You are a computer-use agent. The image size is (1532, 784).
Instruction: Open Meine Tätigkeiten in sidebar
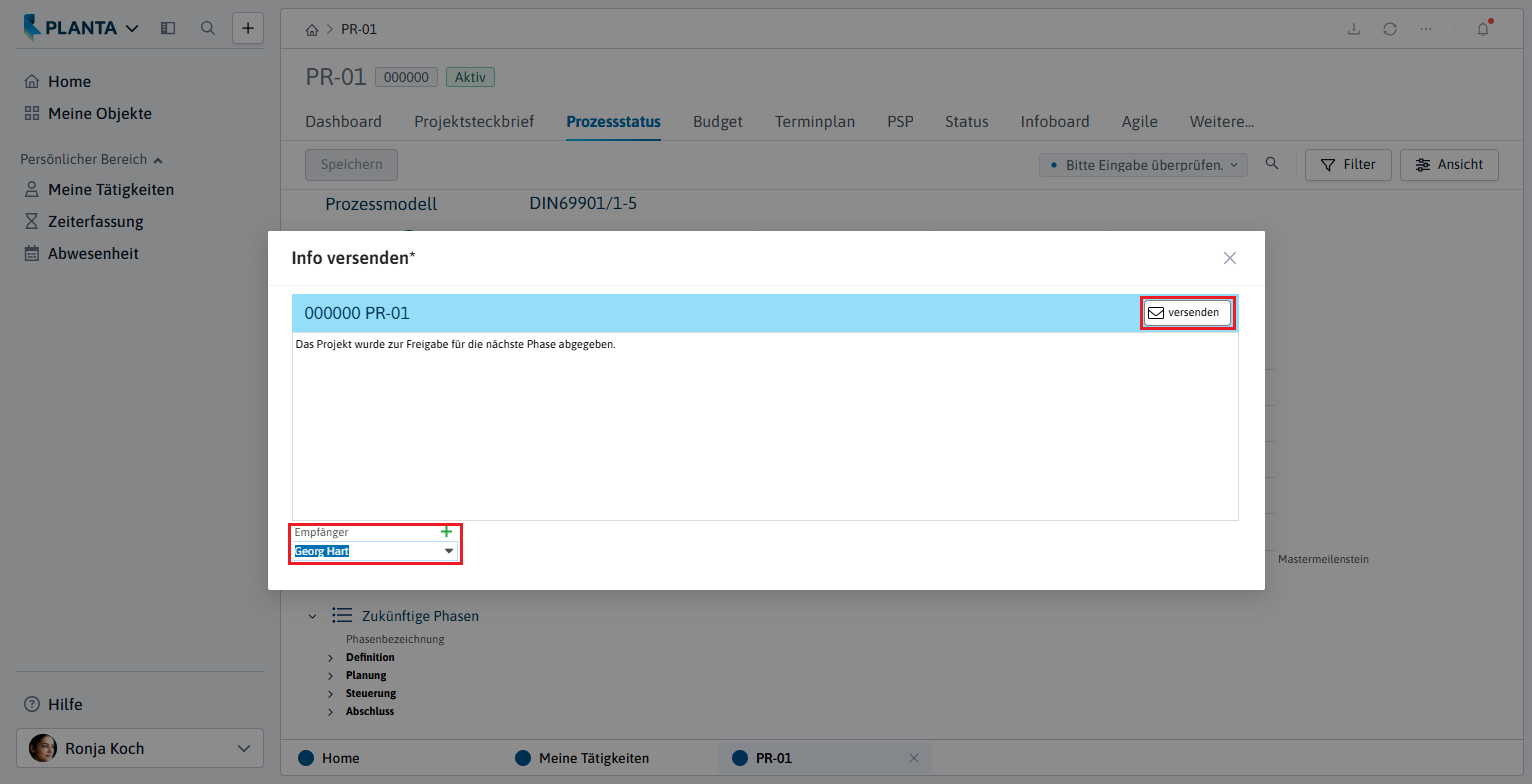tap(99, 190)
